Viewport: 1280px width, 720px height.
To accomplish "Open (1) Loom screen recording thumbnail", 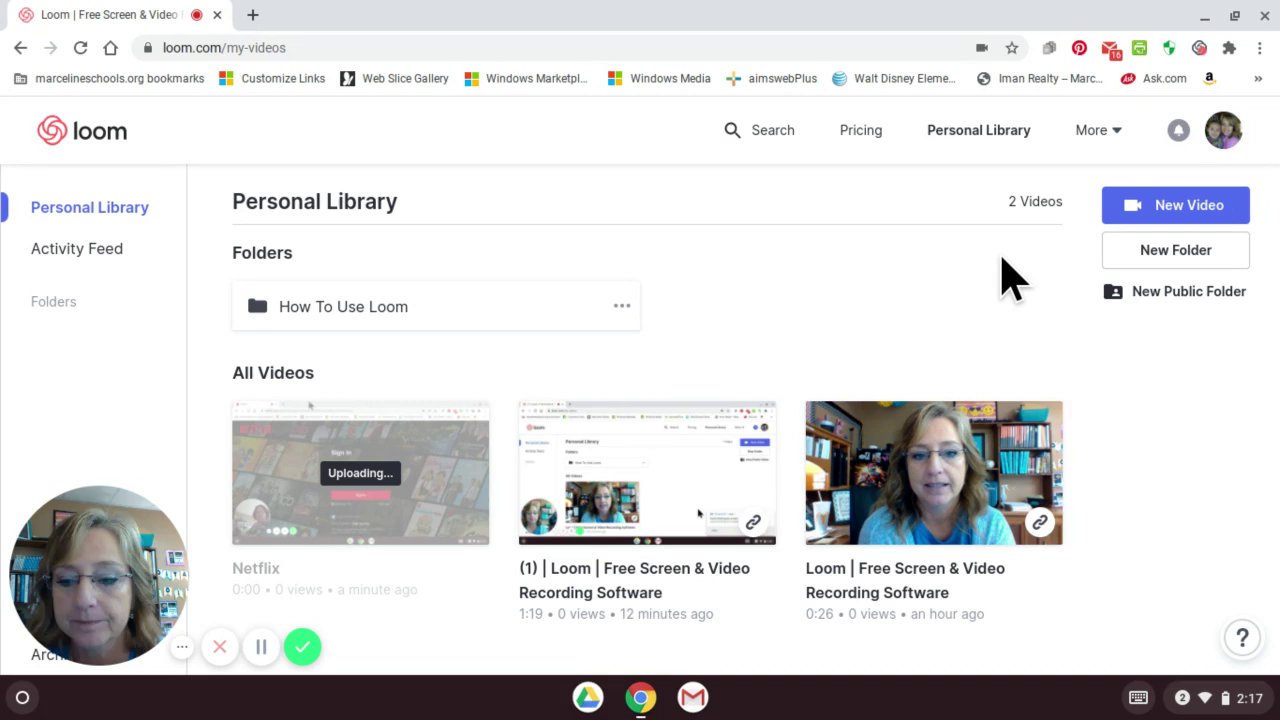I will click(647, 473).
